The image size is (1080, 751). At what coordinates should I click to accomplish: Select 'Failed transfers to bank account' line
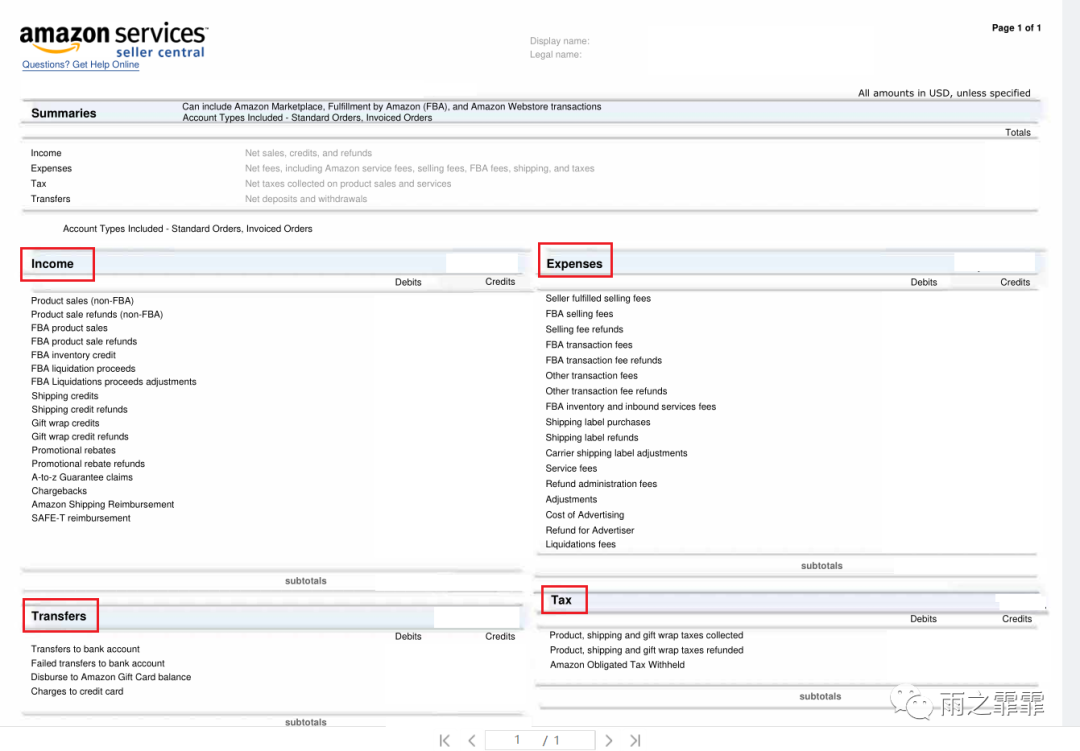tap(98, 663)
